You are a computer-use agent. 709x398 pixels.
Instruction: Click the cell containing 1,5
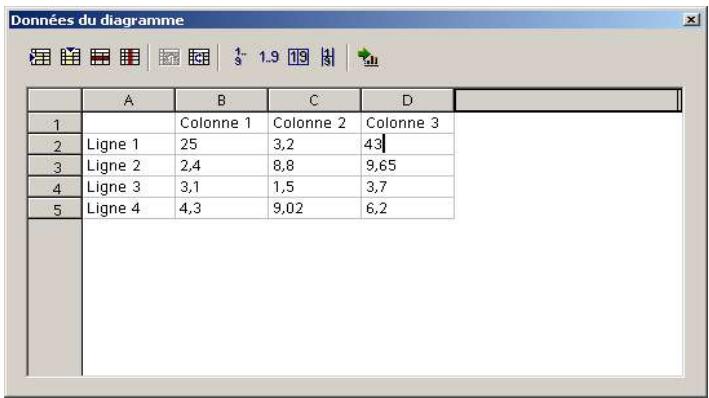click(x=314, y=187)
